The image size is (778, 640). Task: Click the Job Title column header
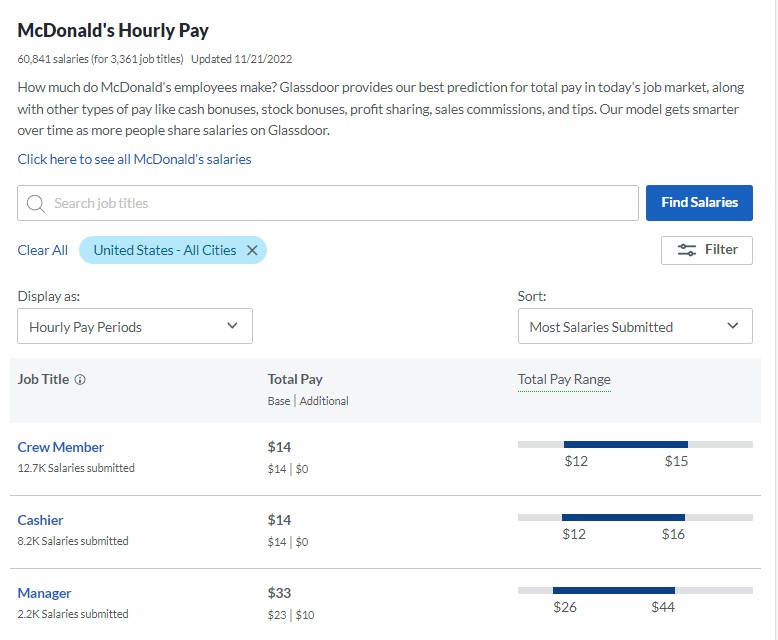43,380
